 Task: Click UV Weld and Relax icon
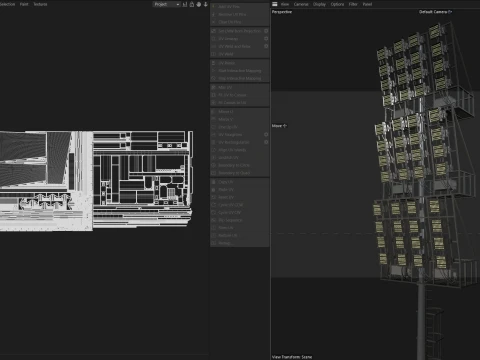(214, 46)
